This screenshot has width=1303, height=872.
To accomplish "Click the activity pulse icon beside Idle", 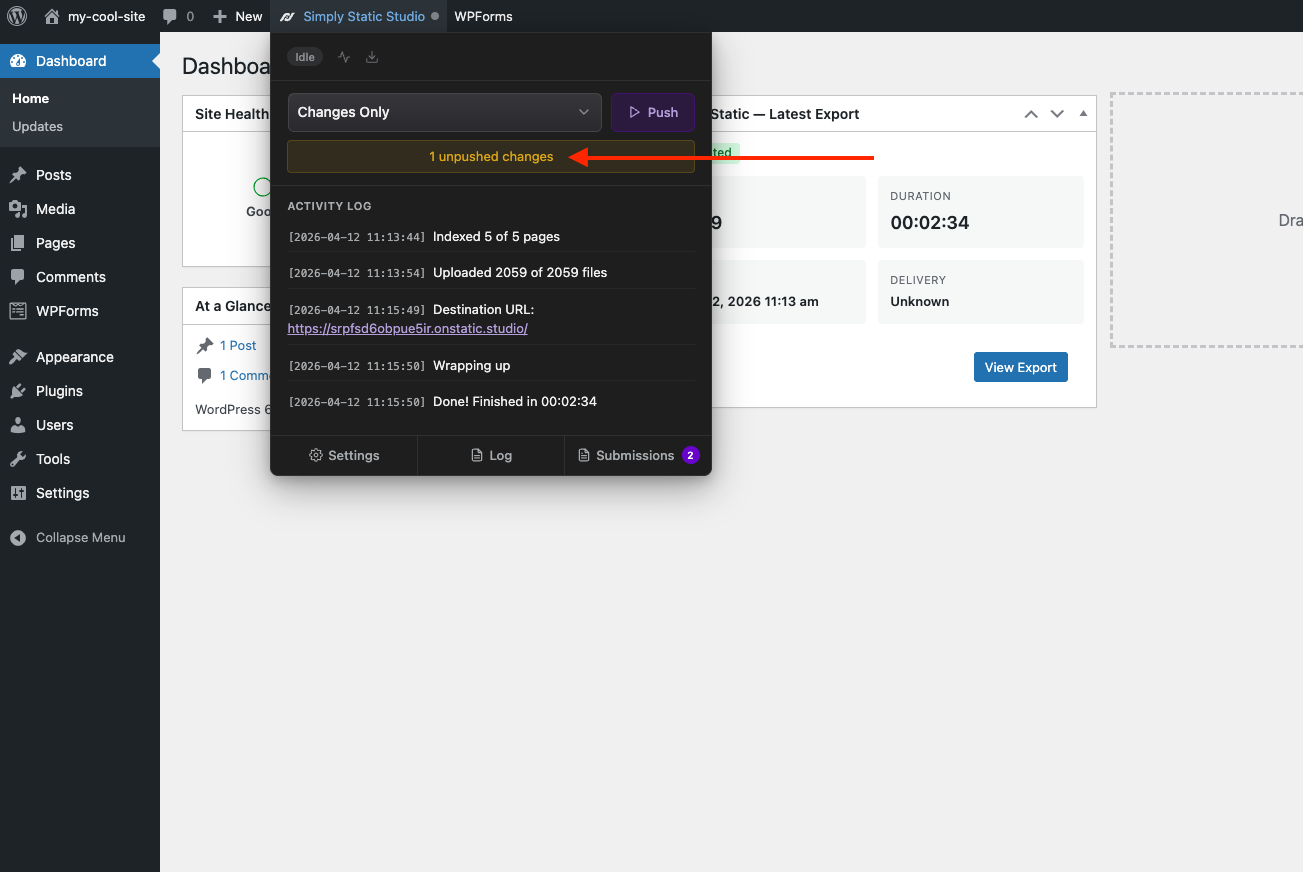I will tap(344, 57).
